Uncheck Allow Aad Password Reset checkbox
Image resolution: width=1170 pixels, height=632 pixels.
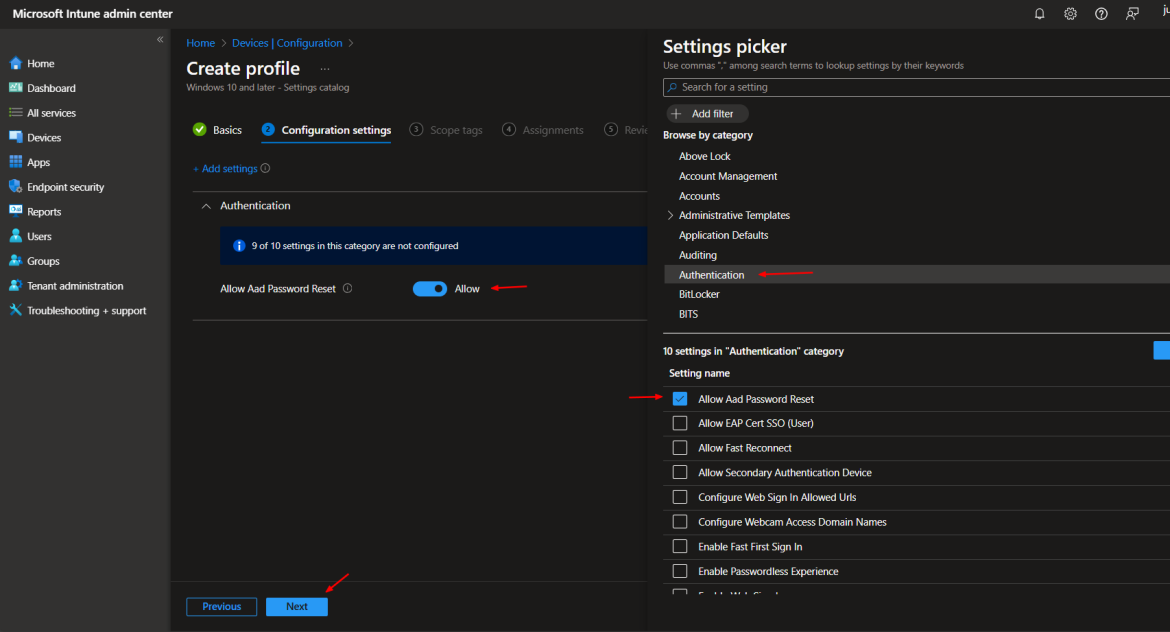click(x=680, y=399)
